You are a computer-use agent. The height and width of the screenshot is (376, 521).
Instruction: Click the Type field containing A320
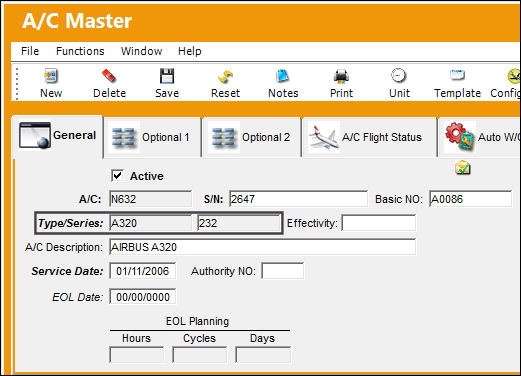pos(150,223)
